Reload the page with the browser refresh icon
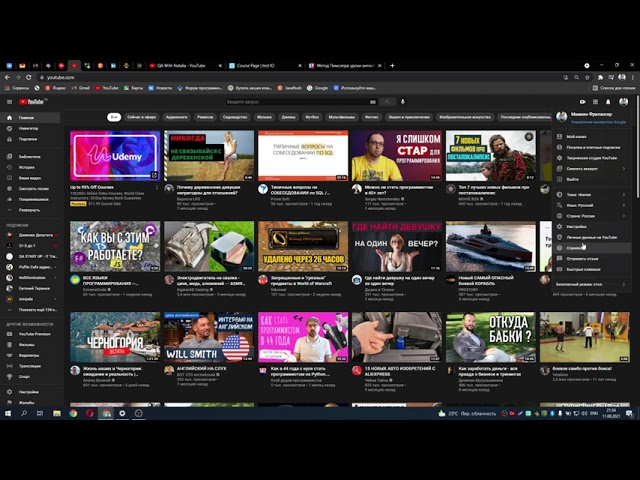The image size is (640, 480). tap(29, 77)
